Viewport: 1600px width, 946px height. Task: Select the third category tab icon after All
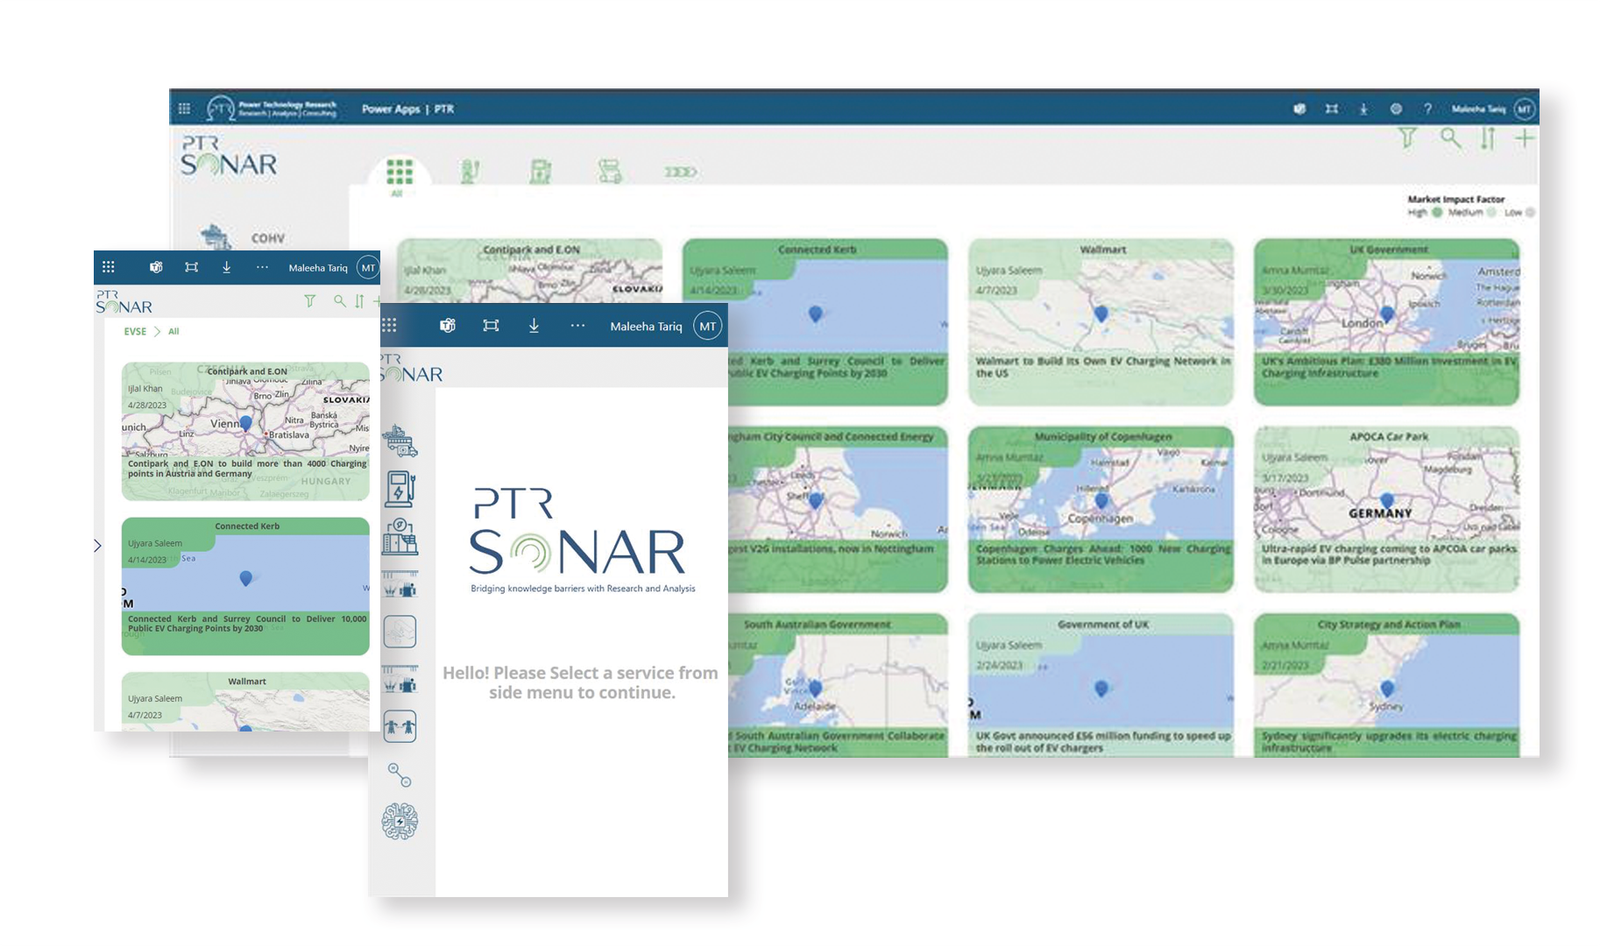(541, 172)
